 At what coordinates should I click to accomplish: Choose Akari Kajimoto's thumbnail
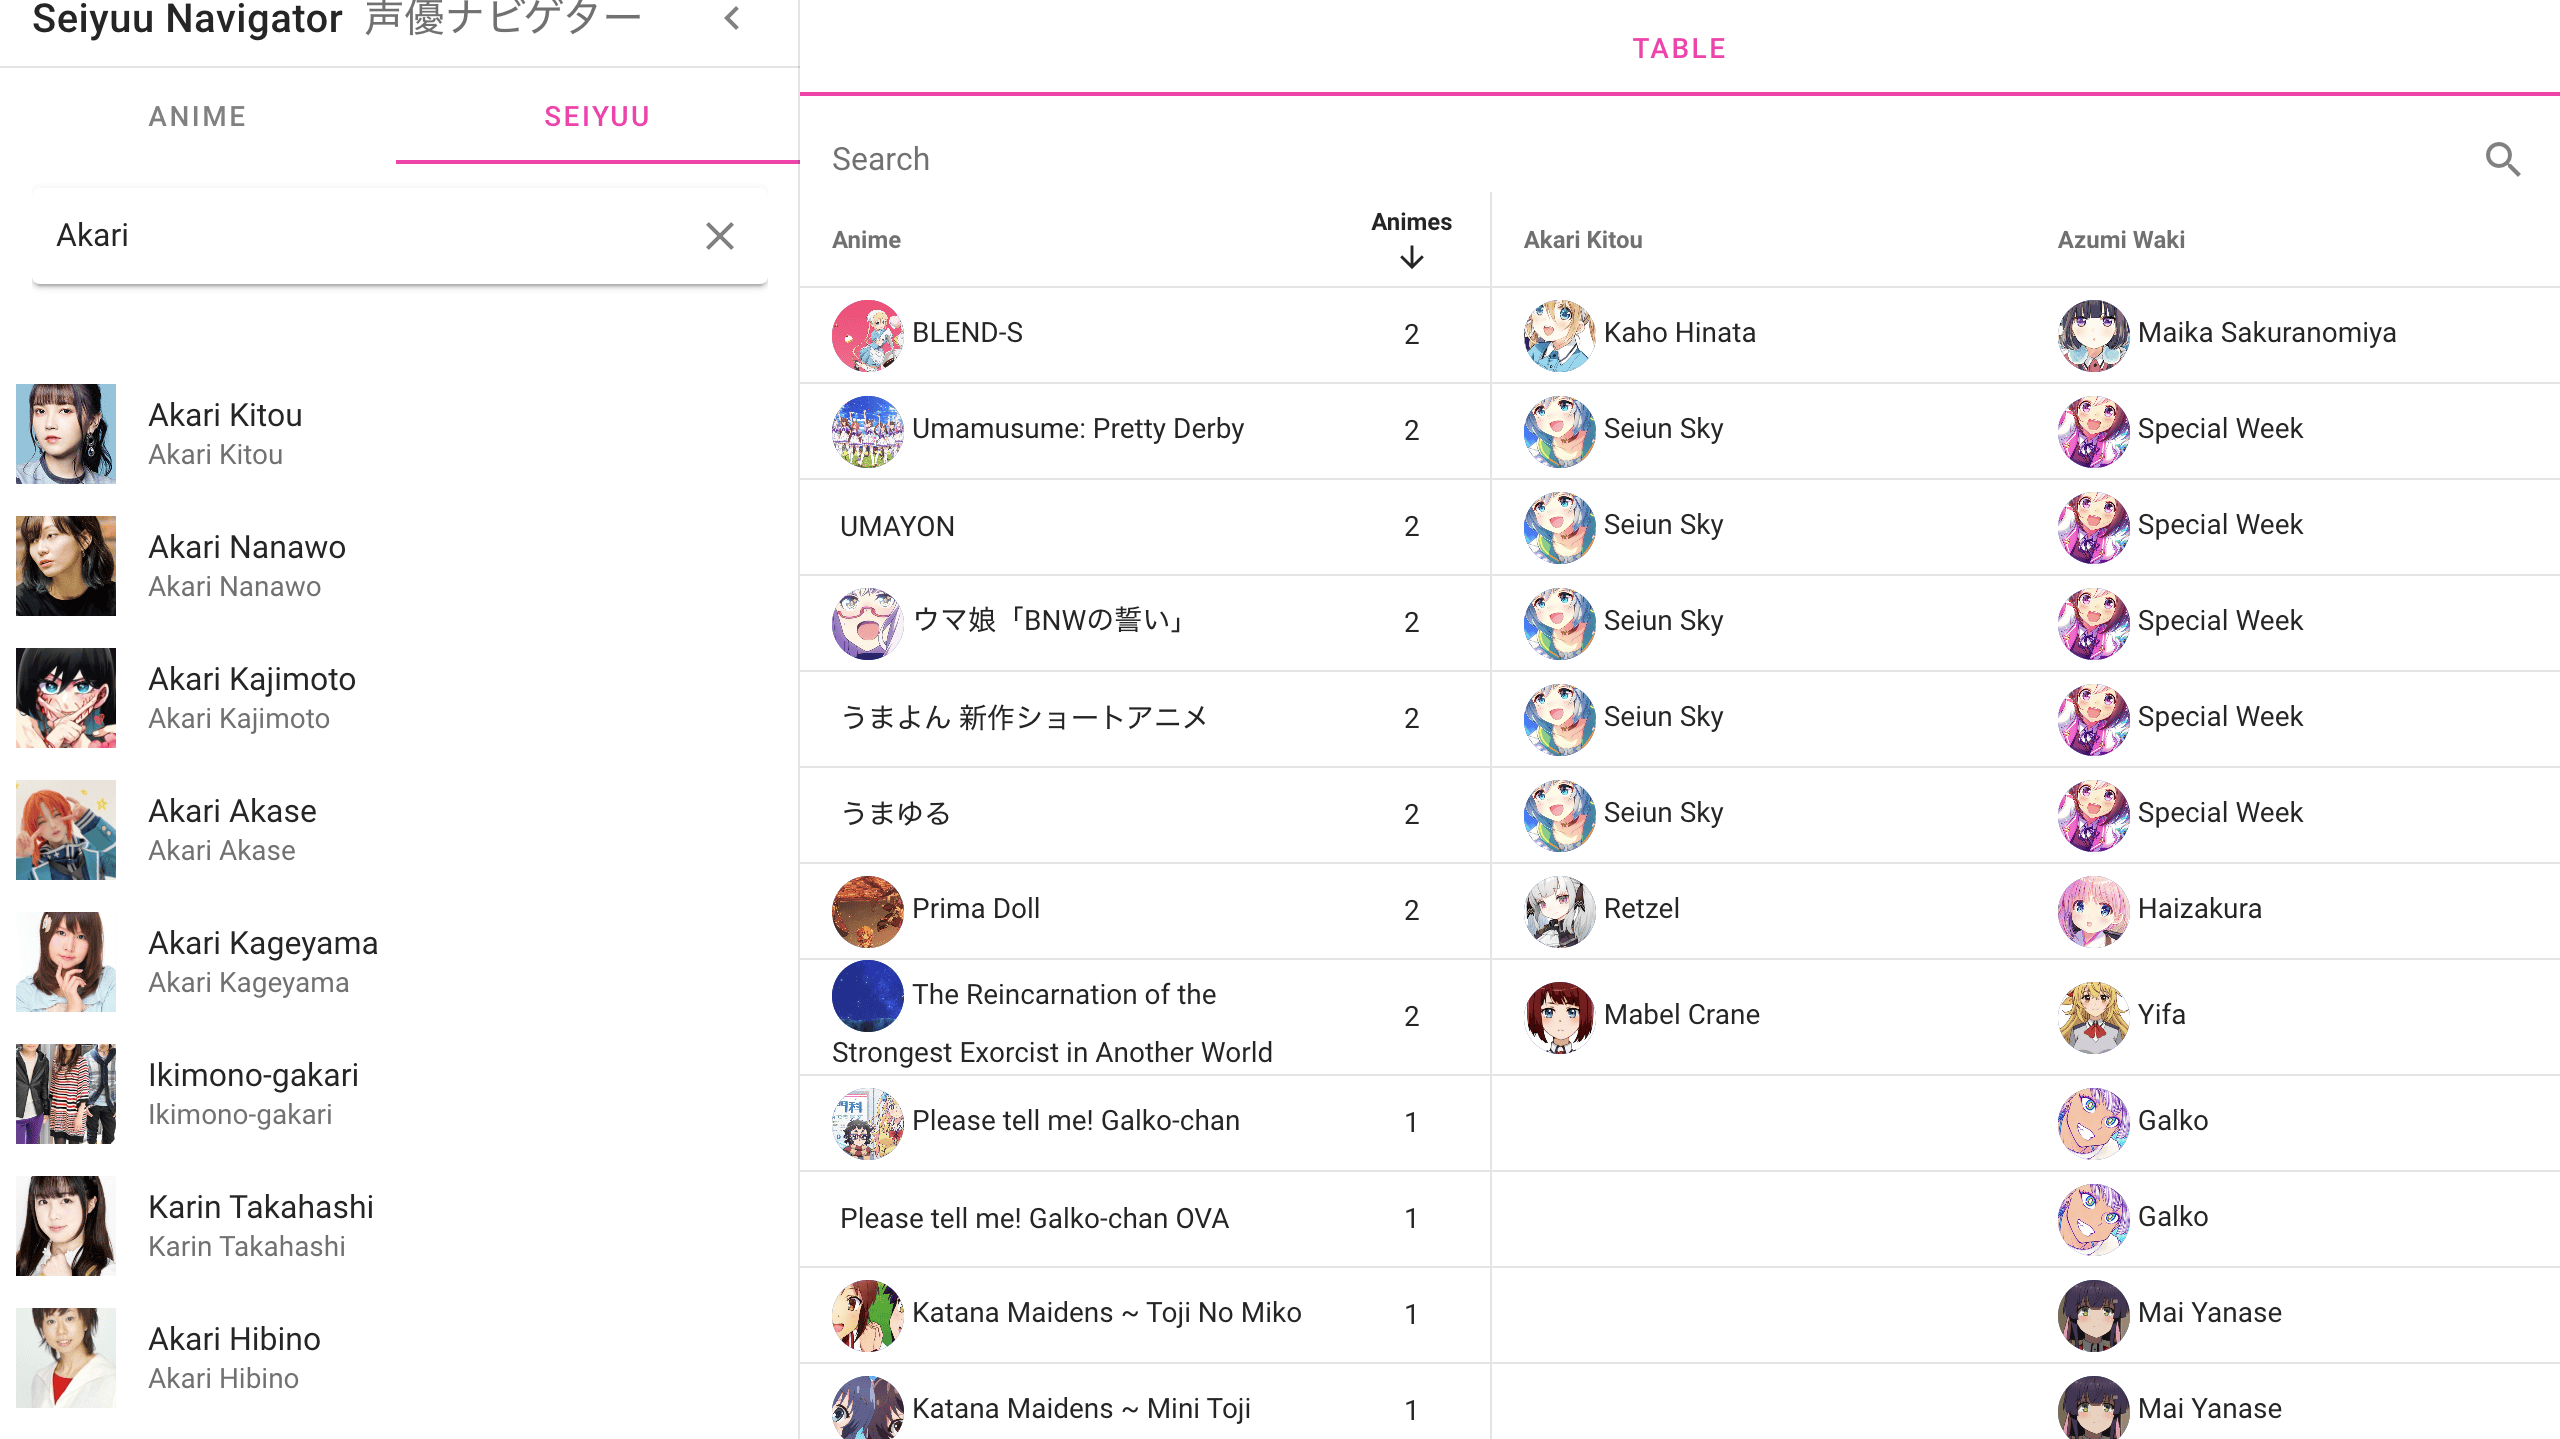[66, 698]
